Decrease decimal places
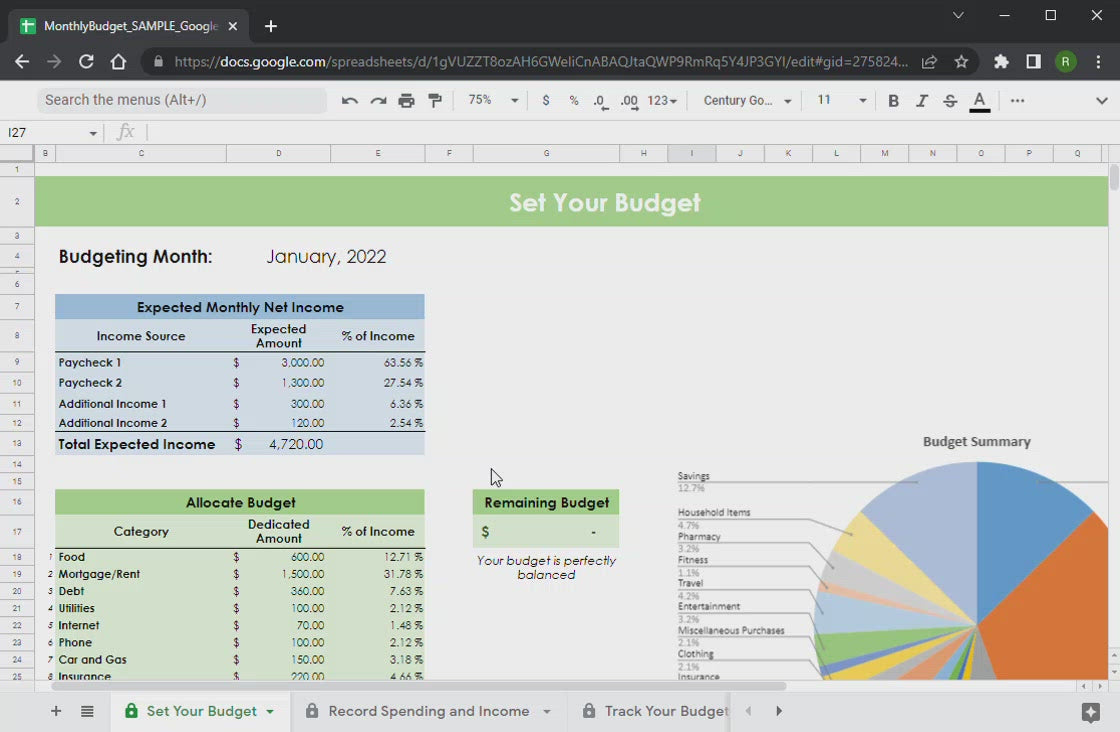This screenshot has height=732, width=1120. [600, 101]
